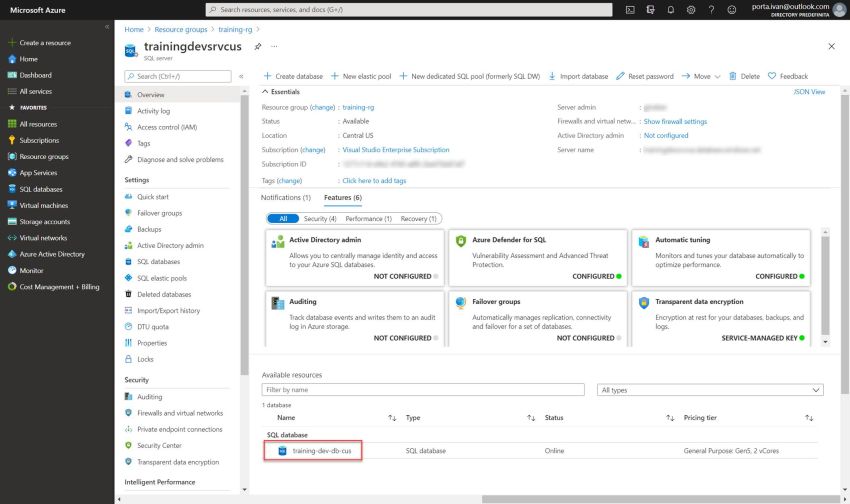Open notifications bell icon
The width and height of the screenshot is (850, 504).
click(671, 10)
